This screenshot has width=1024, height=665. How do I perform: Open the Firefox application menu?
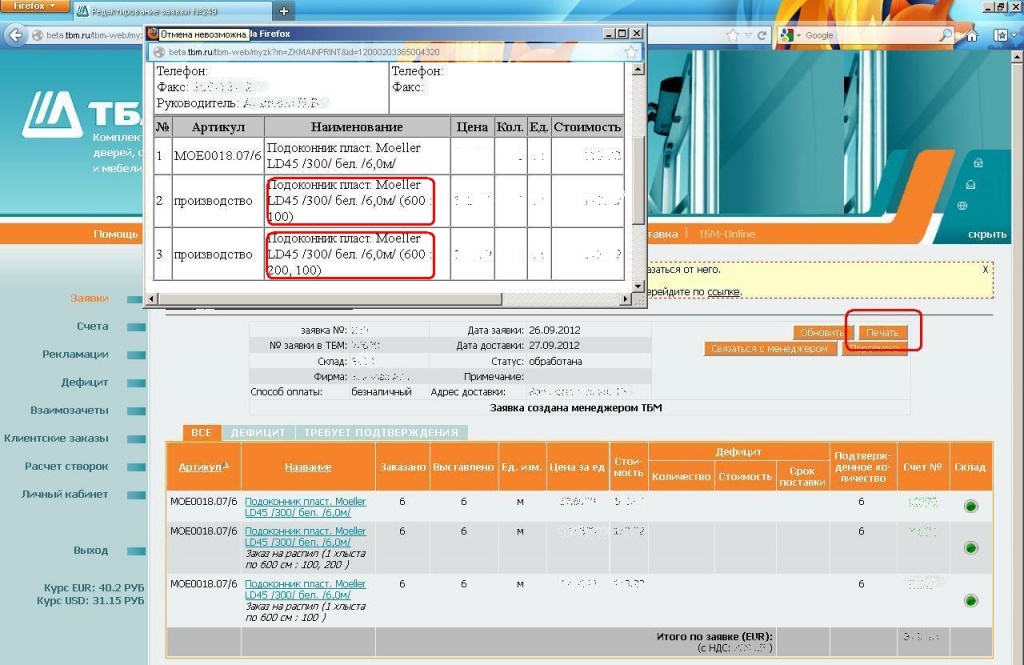(35, 6)
